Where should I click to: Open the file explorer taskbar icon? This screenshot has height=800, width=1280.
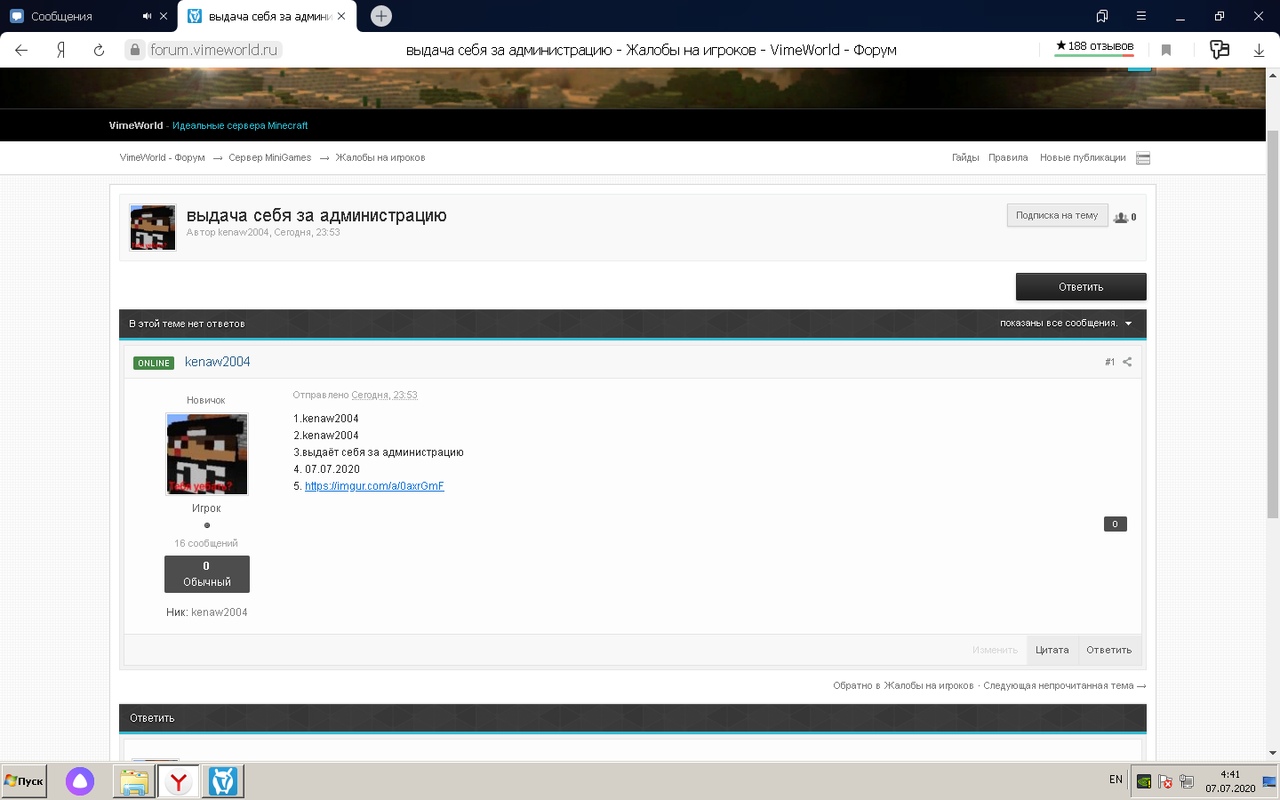point(134,781)
